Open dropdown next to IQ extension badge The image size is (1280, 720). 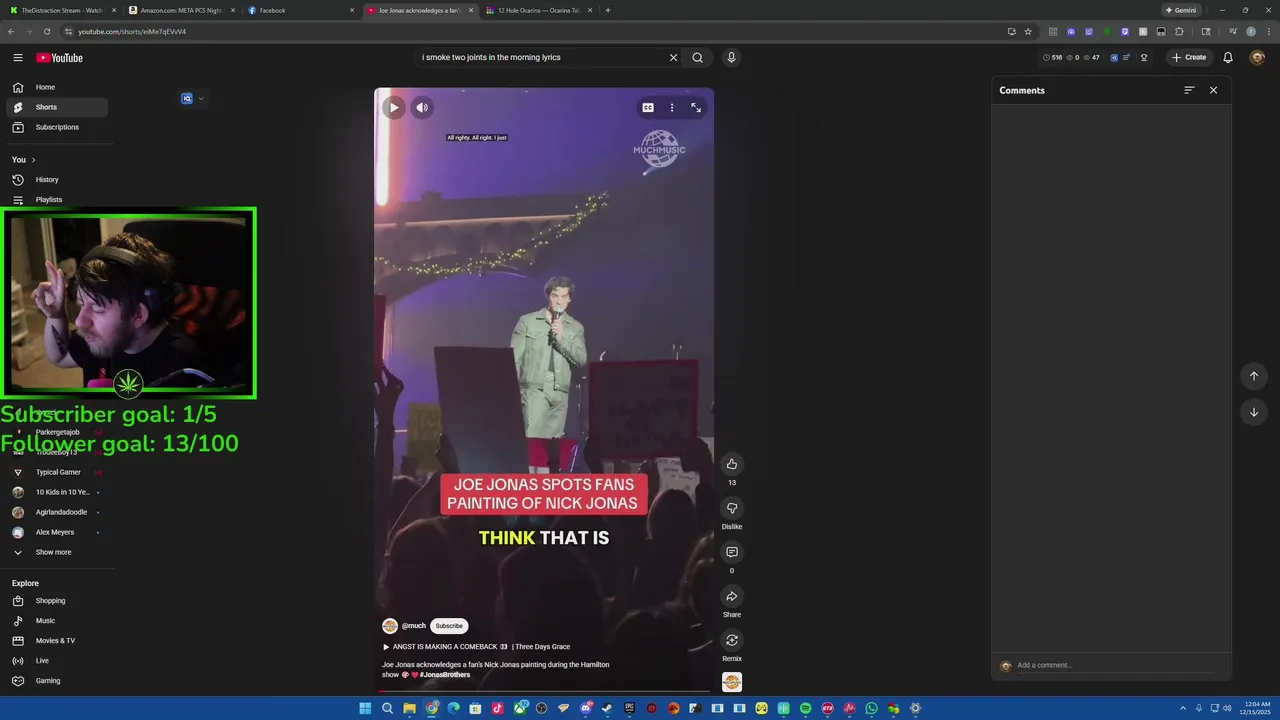click(x=201, y=99)
